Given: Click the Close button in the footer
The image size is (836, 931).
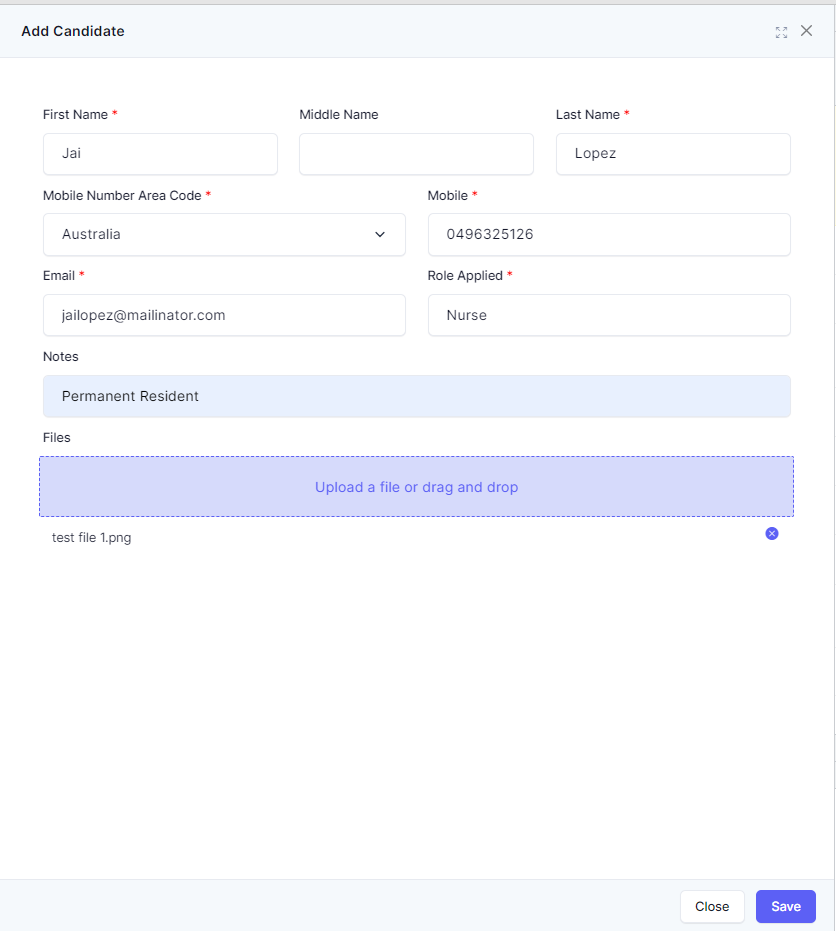Looking at the screenshot, I should tap(712, 907).
